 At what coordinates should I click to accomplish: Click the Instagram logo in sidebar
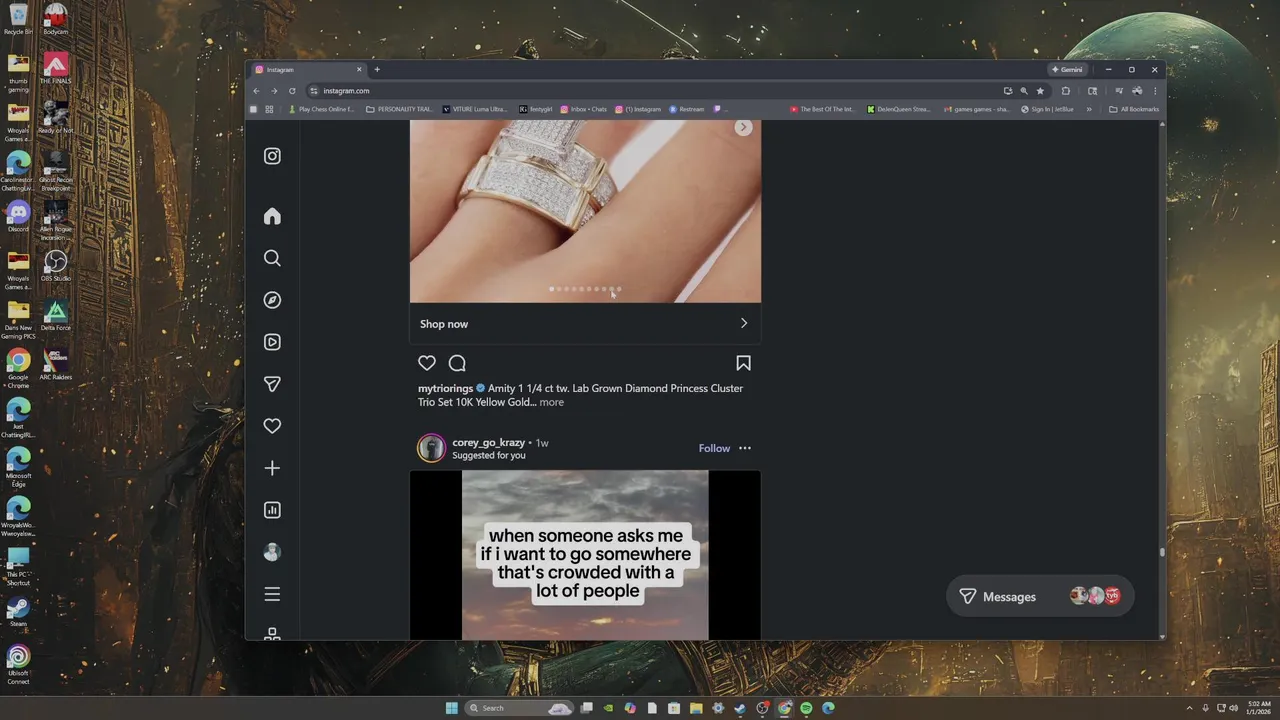(272, 156)
